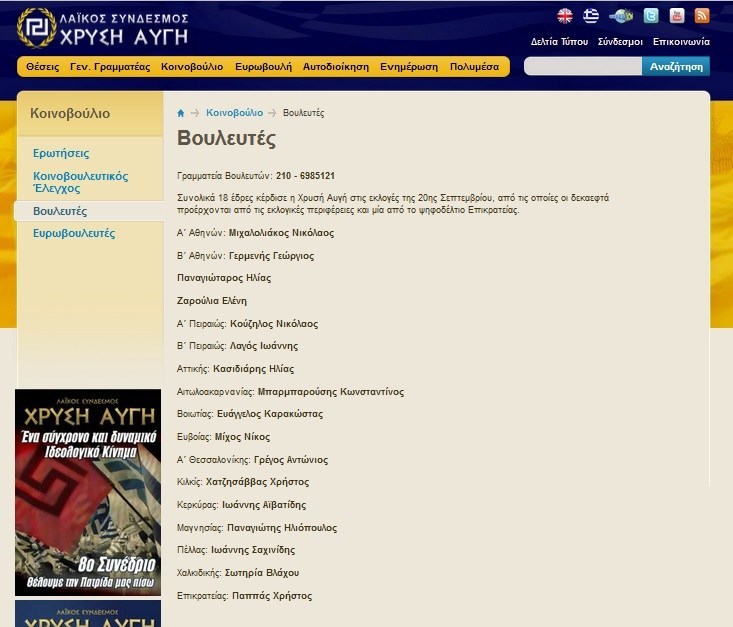This screenshot has width=733, height=627.
Task: Click the name Γρέγος Αντώνιος
Action: [x=291, y=460]
